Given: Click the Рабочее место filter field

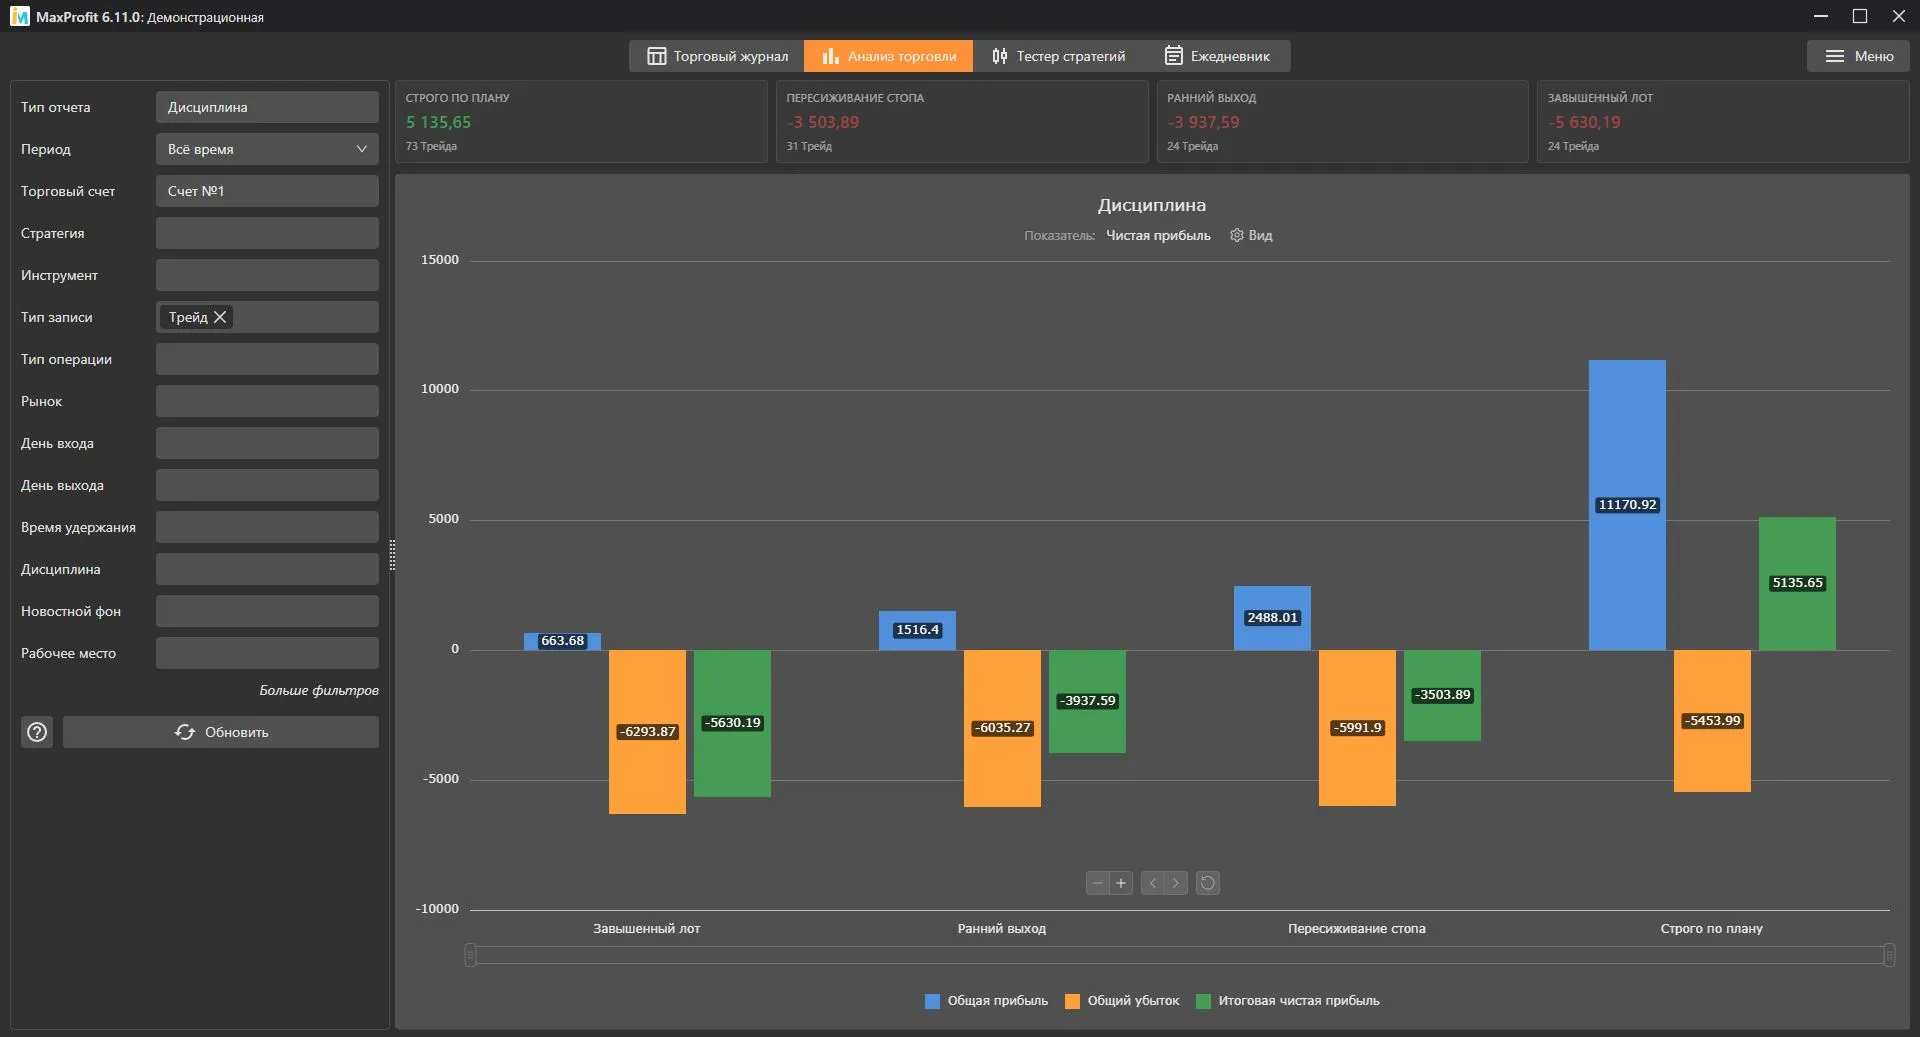Looking at the screenshot, I should 267,653.
